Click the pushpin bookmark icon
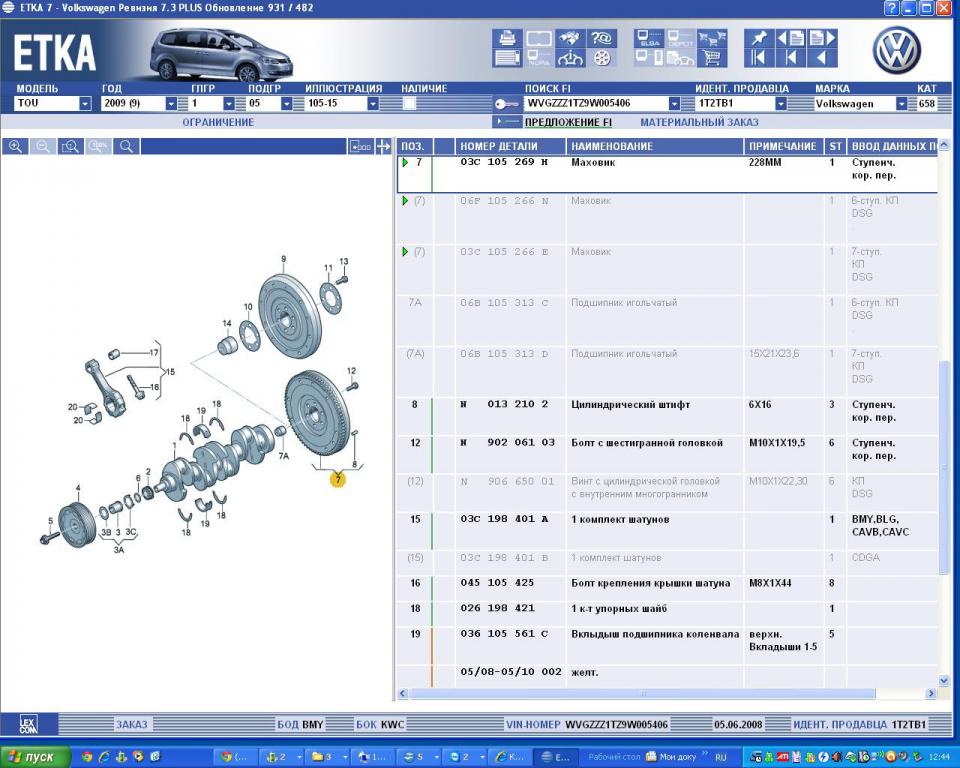This screenshot has height=768, width=960. [759, 39]
